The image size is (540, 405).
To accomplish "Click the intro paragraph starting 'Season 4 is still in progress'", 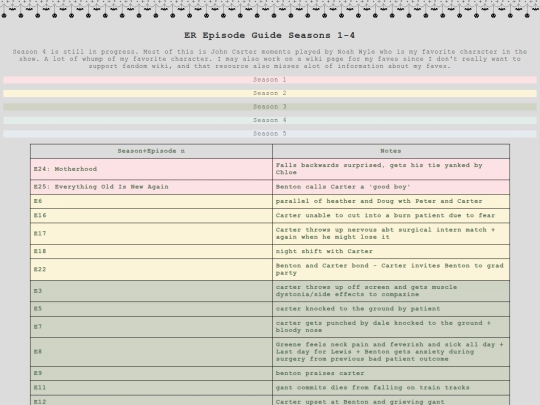I will (x=270, y=59).
